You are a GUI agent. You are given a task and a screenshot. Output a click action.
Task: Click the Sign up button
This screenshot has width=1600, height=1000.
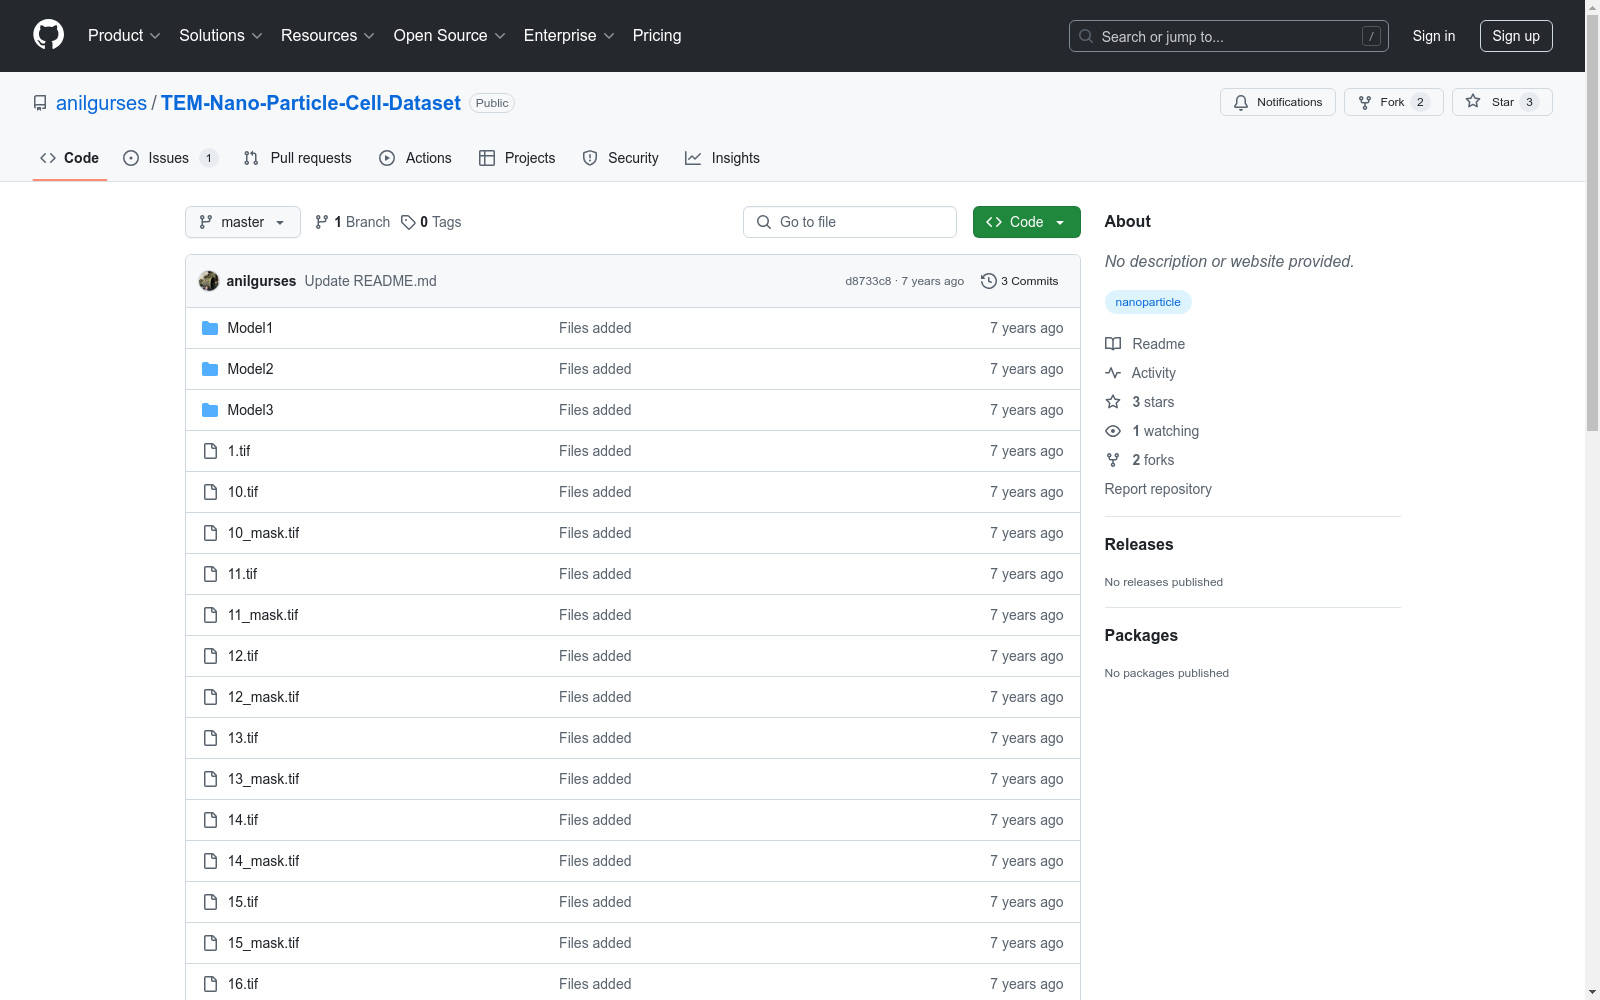pos(1515,36)
